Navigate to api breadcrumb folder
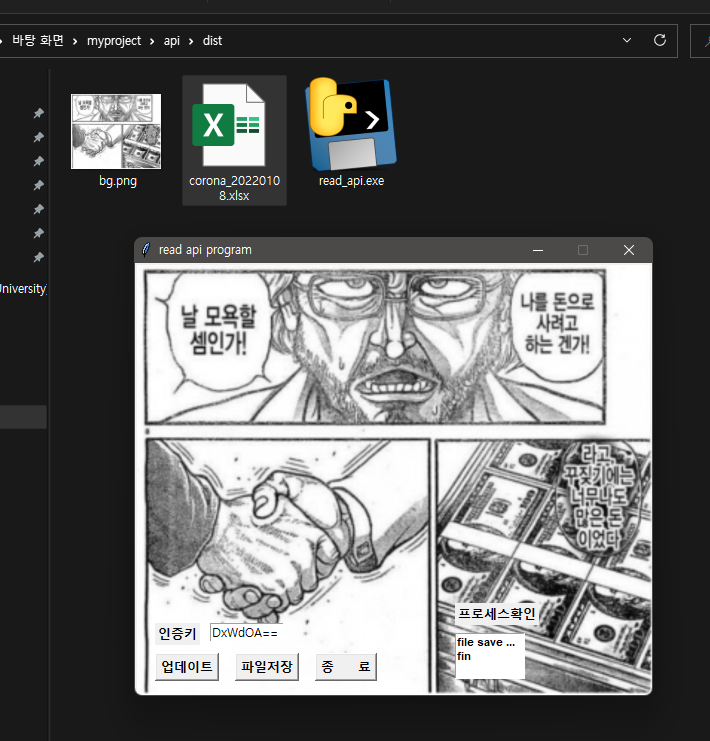The height and width of the screenshot is (741, 710). click(172, 41)
